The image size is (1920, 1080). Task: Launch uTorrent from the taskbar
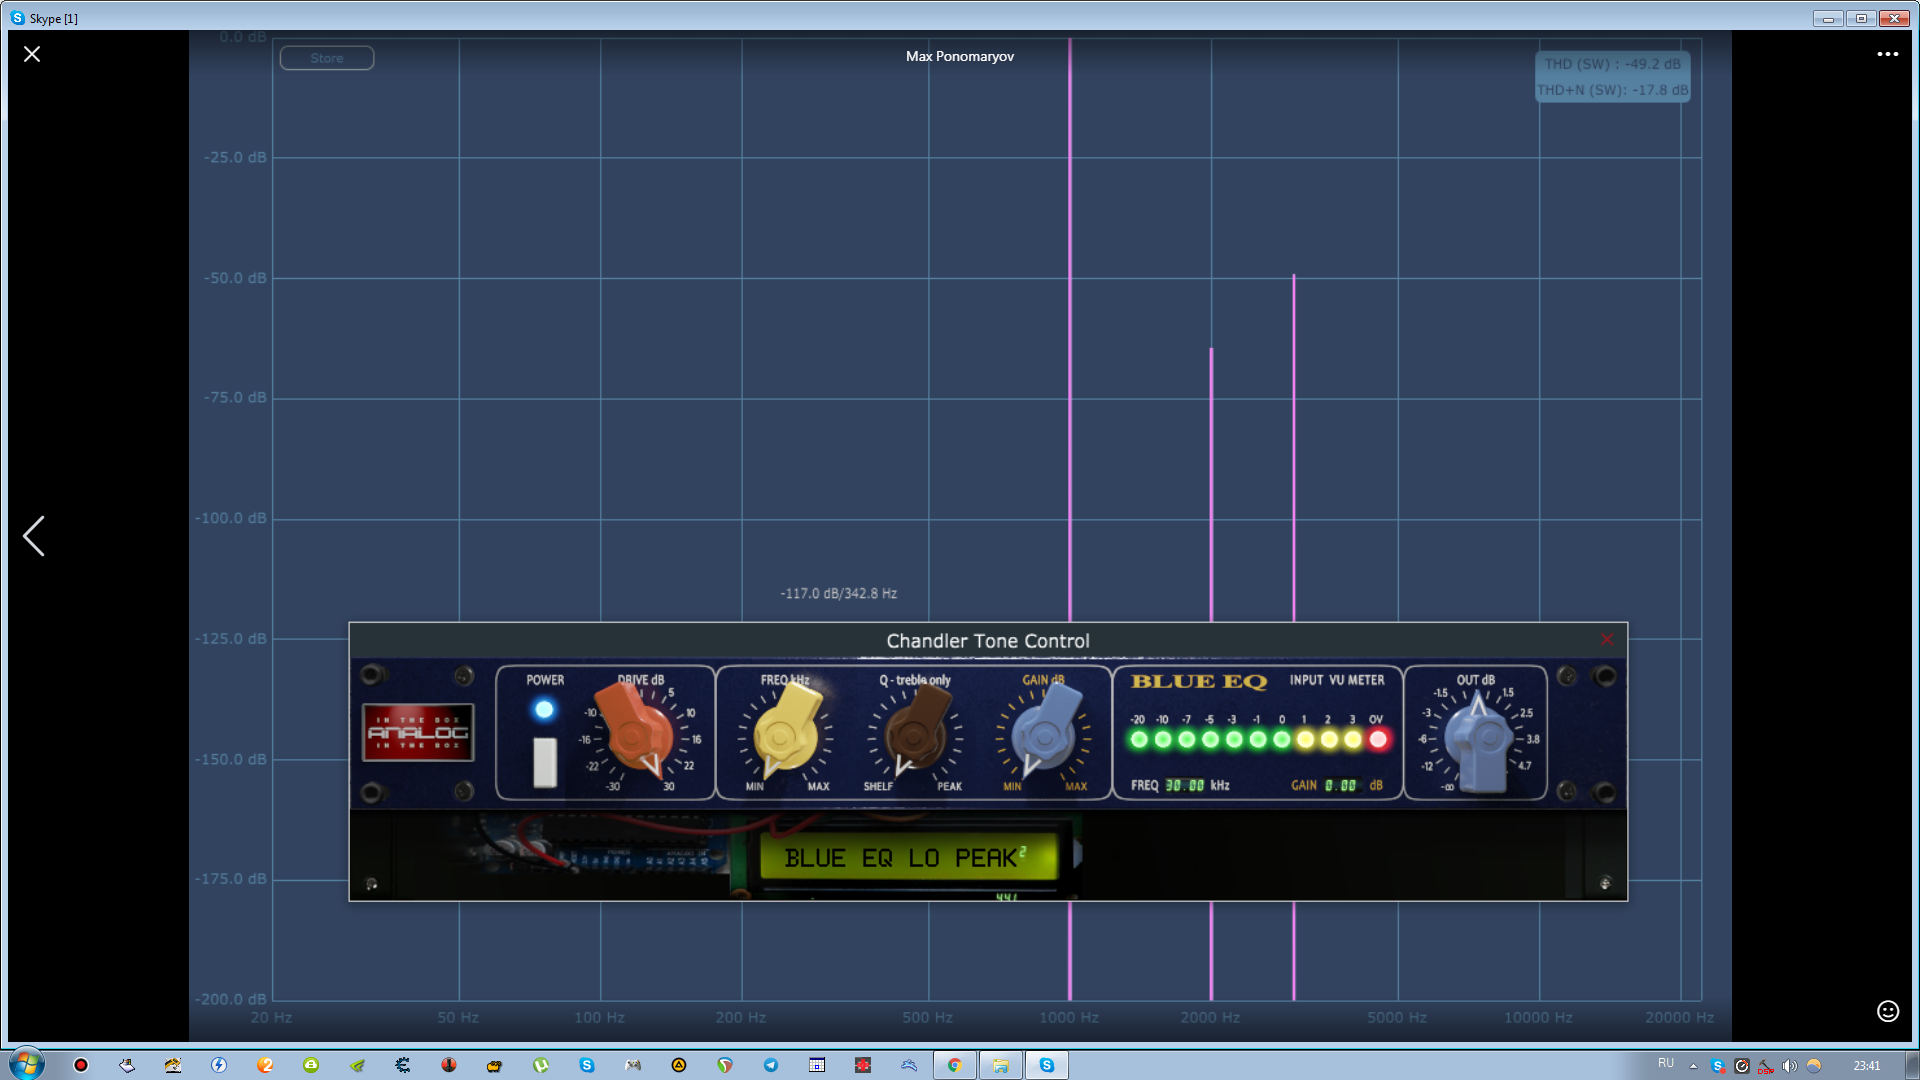click(541, 1065)
